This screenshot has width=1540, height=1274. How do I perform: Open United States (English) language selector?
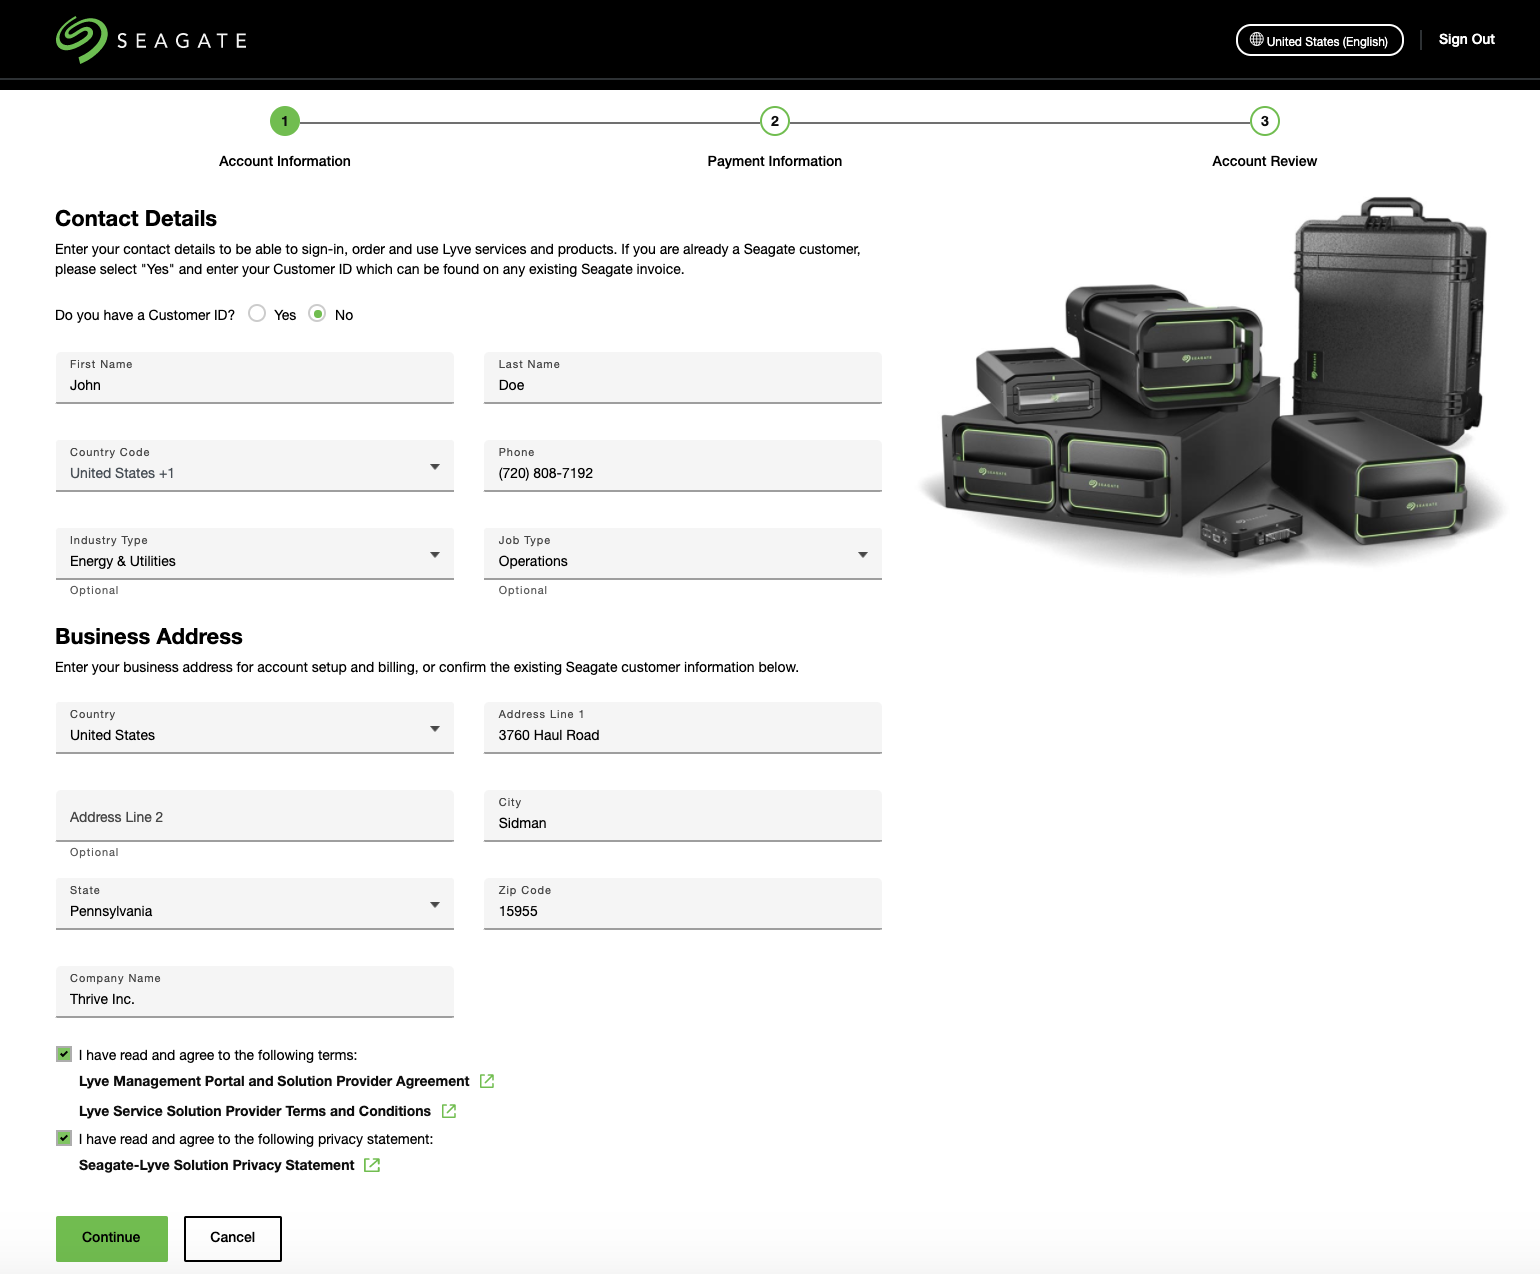[1320, 40]
